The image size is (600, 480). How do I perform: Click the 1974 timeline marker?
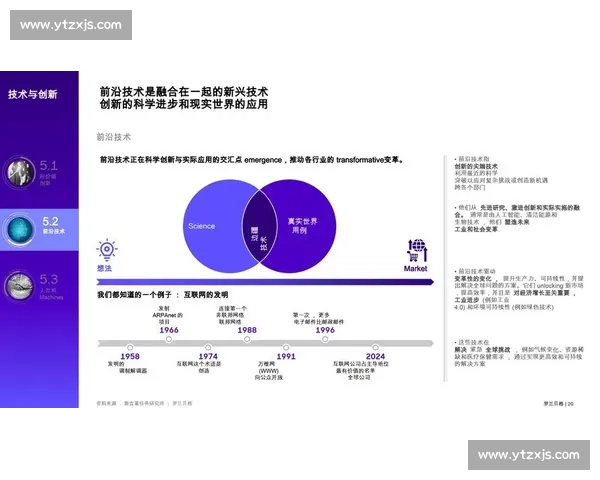coord(208,348)
